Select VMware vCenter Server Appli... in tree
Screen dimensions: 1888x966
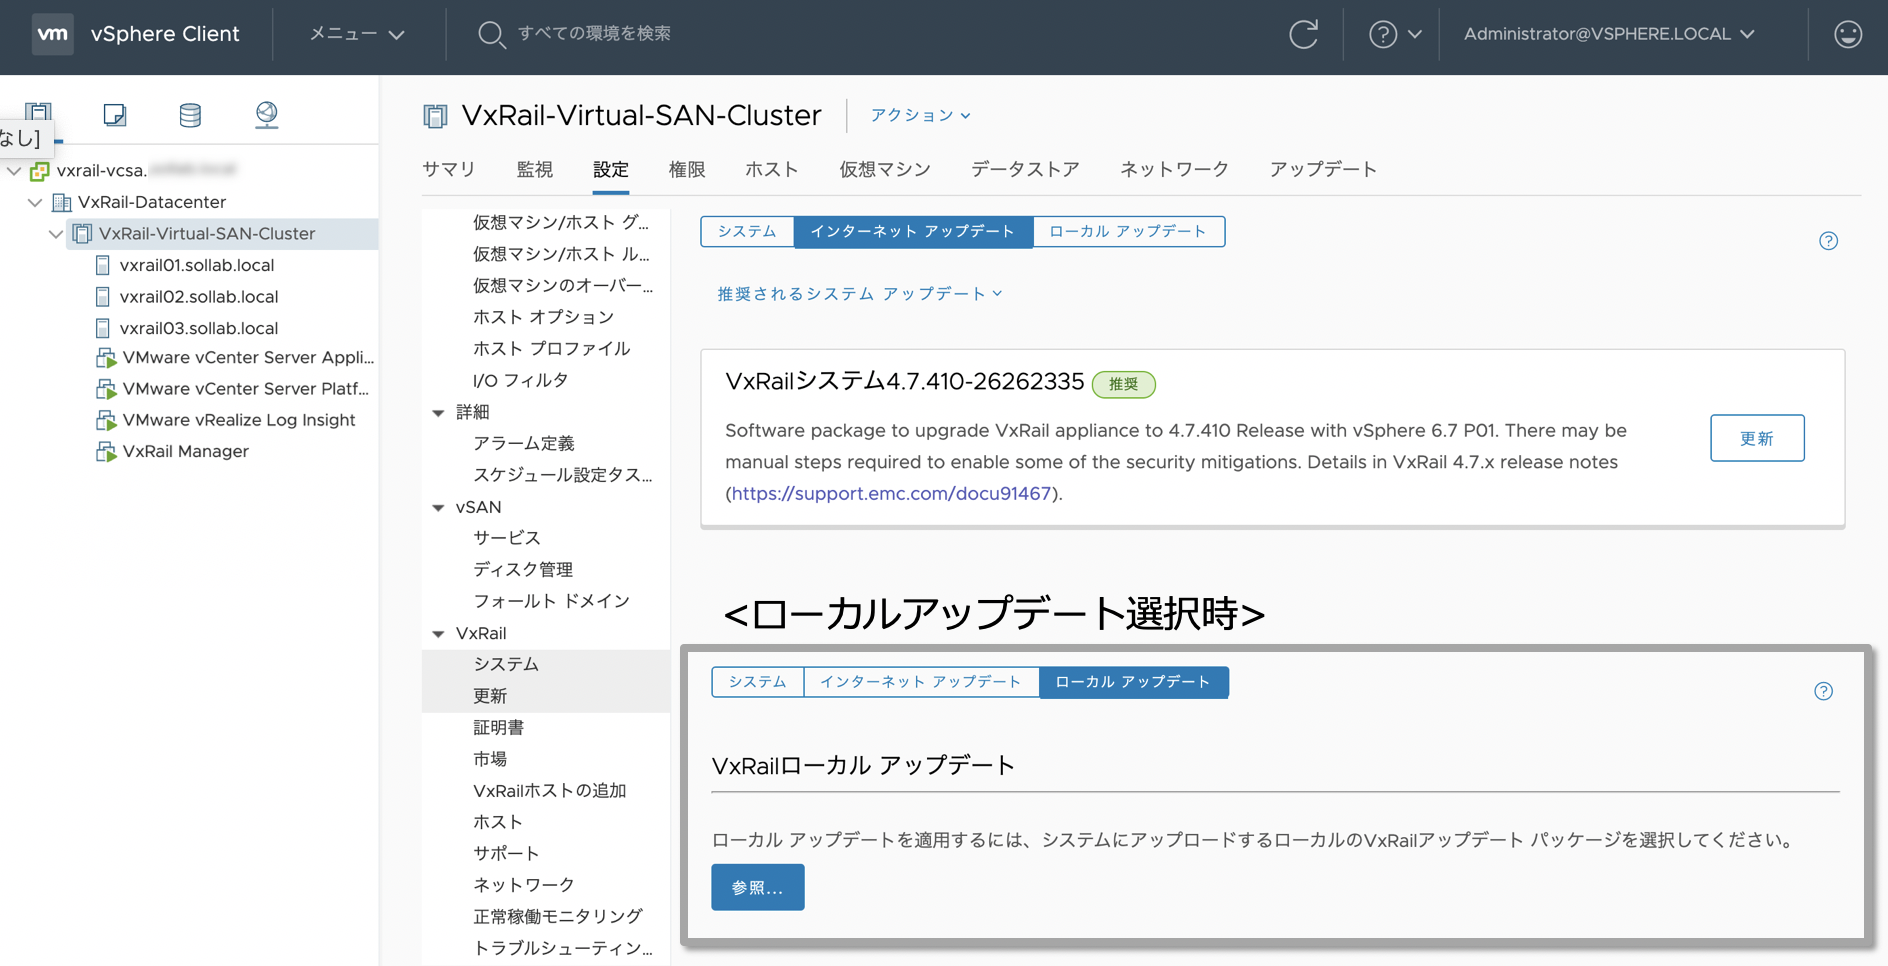(x=248, y=357)
